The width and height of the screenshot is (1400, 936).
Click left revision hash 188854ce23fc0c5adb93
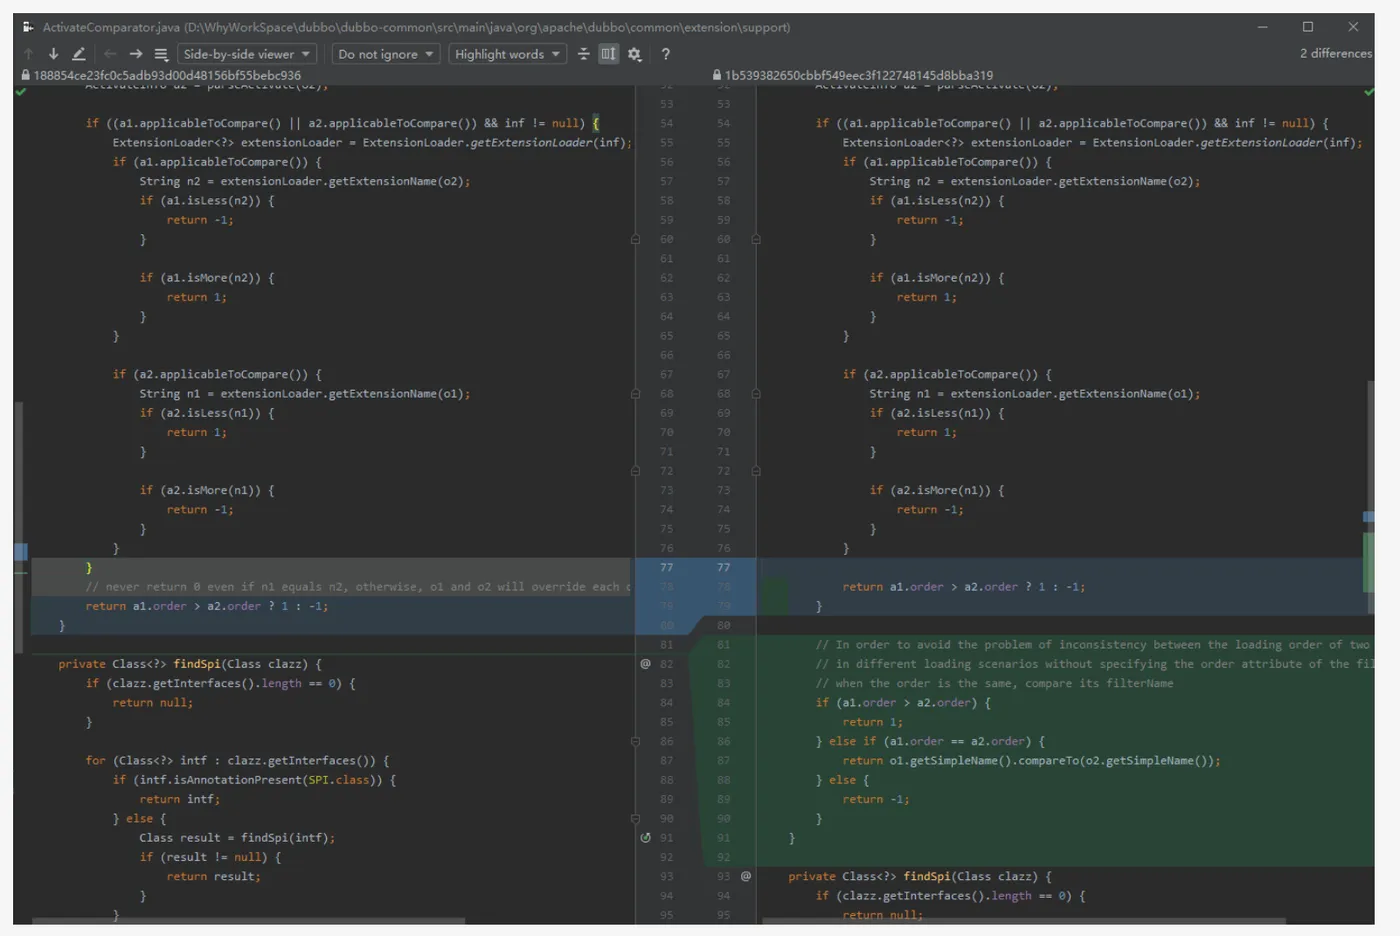(167, 75)
